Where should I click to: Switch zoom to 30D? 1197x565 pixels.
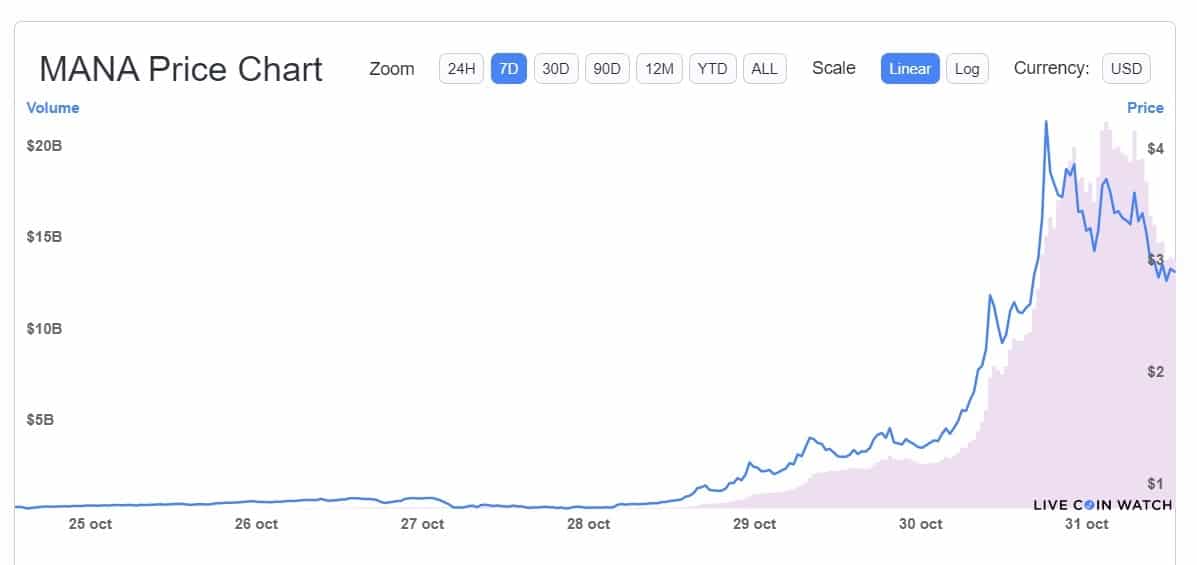point(556,69)
